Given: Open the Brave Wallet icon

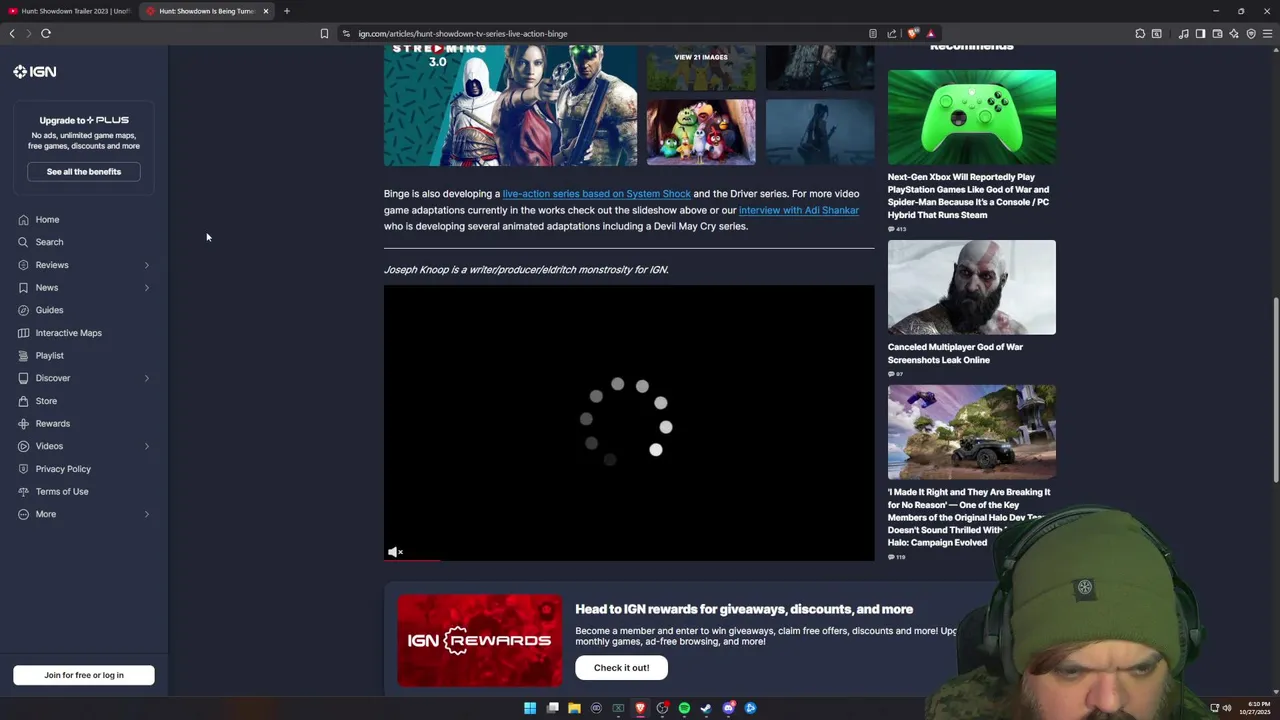Looking at the screenshot, I should coord(1217,33).
